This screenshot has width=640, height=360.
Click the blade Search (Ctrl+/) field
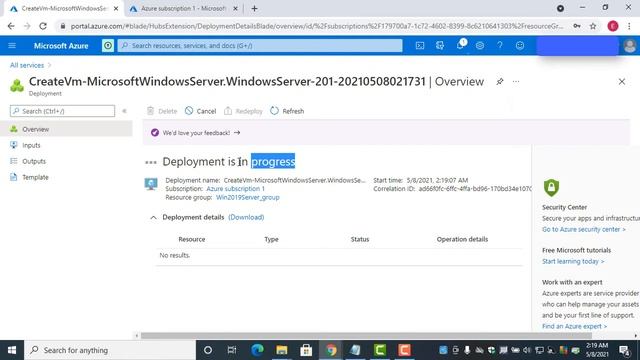(x=62, y=111)
